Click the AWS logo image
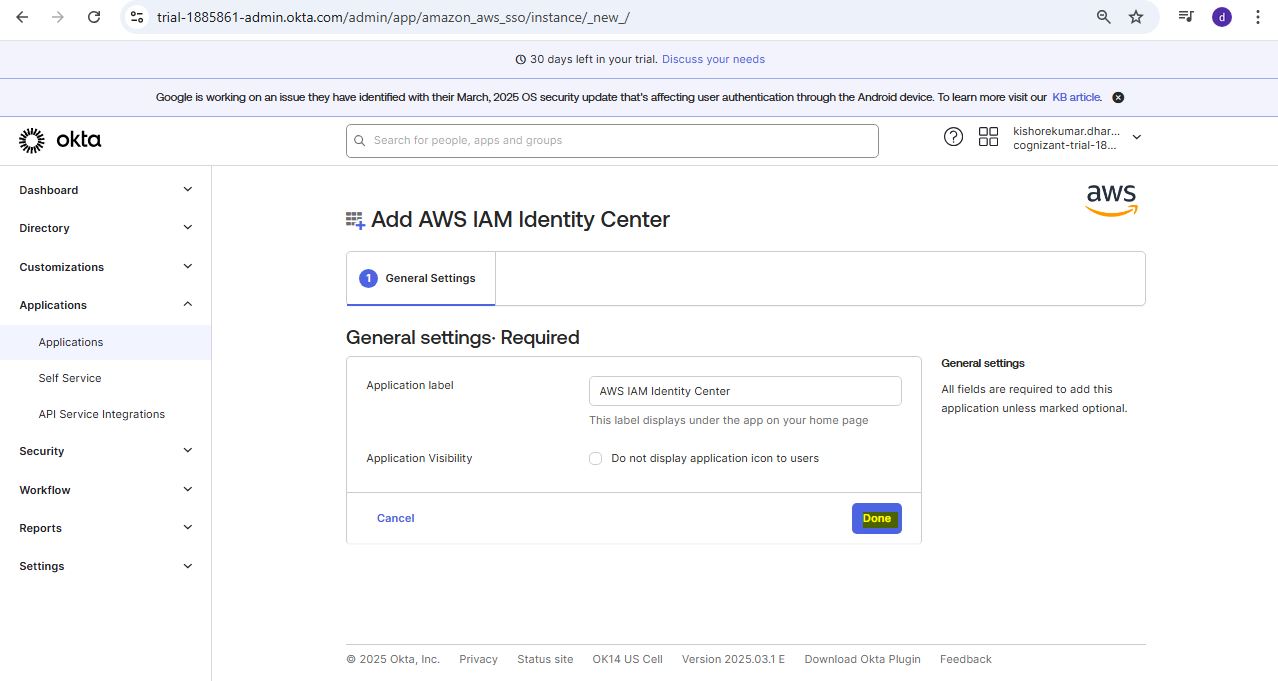 [1111, 199]
